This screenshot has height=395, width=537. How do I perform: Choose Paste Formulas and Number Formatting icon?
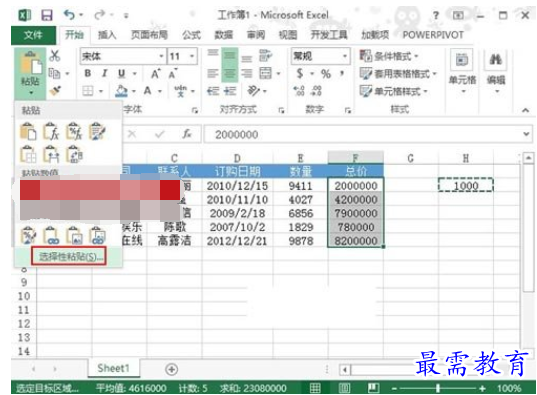(x=74, y=132)
